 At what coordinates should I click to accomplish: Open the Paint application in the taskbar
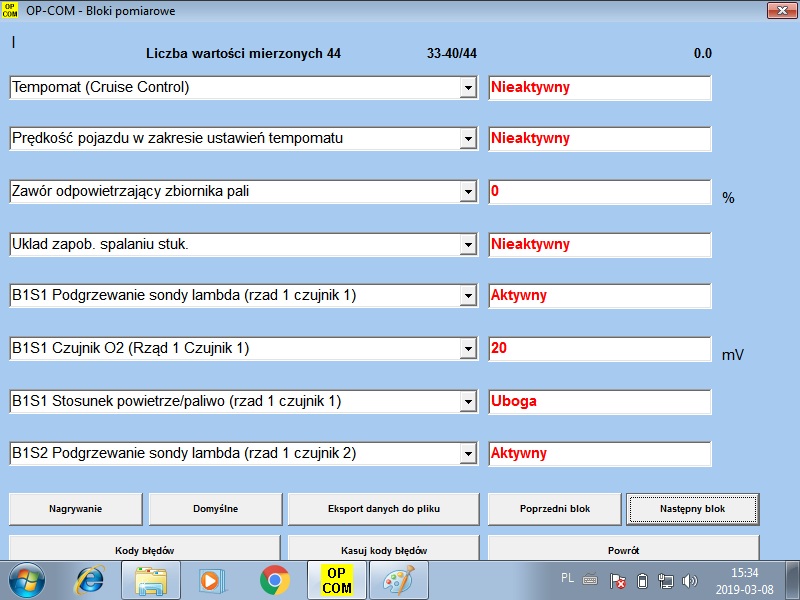(399, 580)
